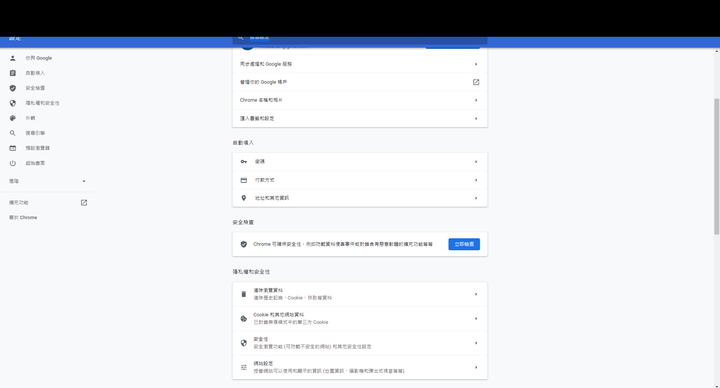
Task: Open 匯入書籤和設定 row arrow
Action: tap(476, 118)
